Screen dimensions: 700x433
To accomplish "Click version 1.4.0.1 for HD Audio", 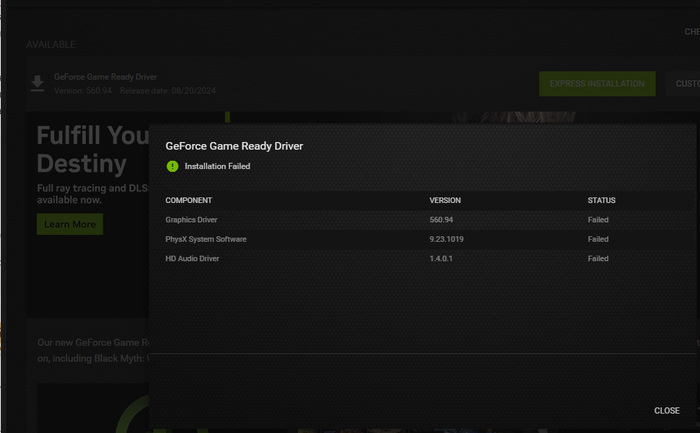I will tap(441, 258).
